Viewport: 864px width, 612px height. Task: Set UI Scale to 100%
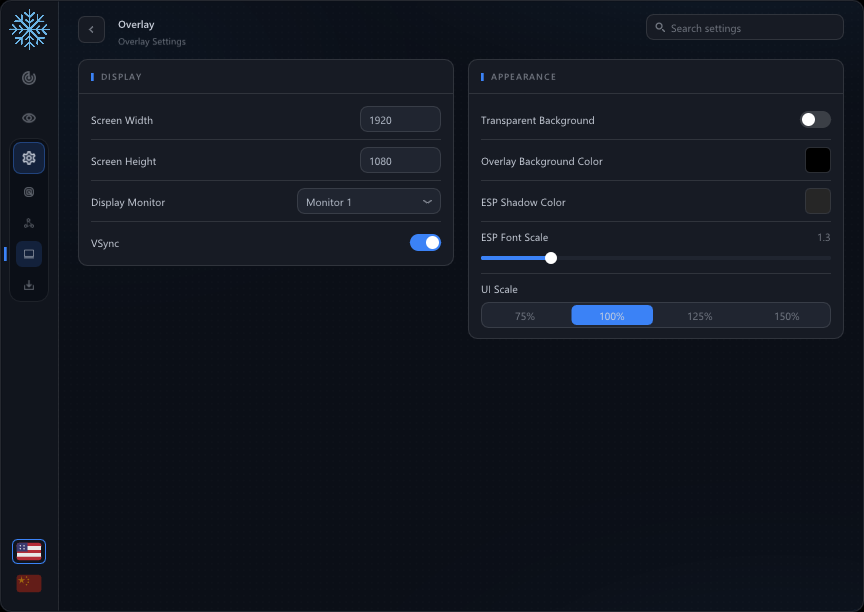612,316
